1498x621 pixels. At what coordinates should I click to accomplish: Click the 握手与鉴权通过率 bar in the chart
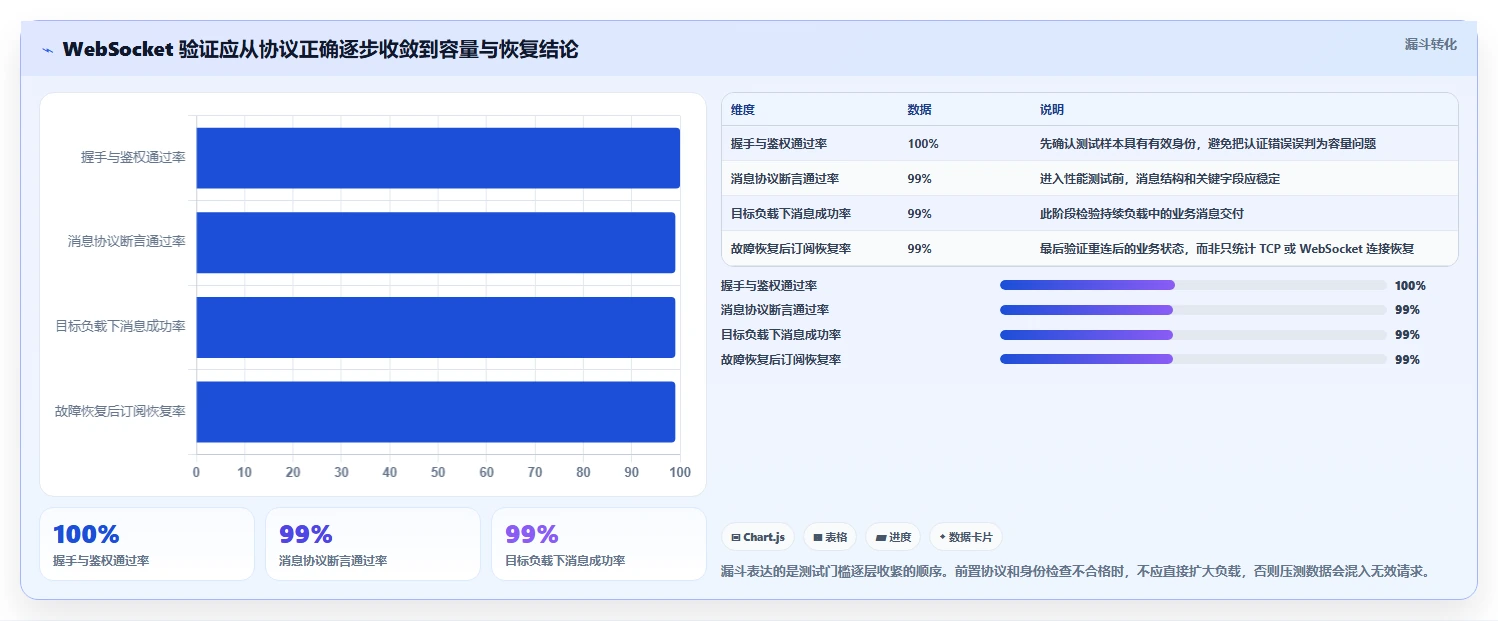438,158
